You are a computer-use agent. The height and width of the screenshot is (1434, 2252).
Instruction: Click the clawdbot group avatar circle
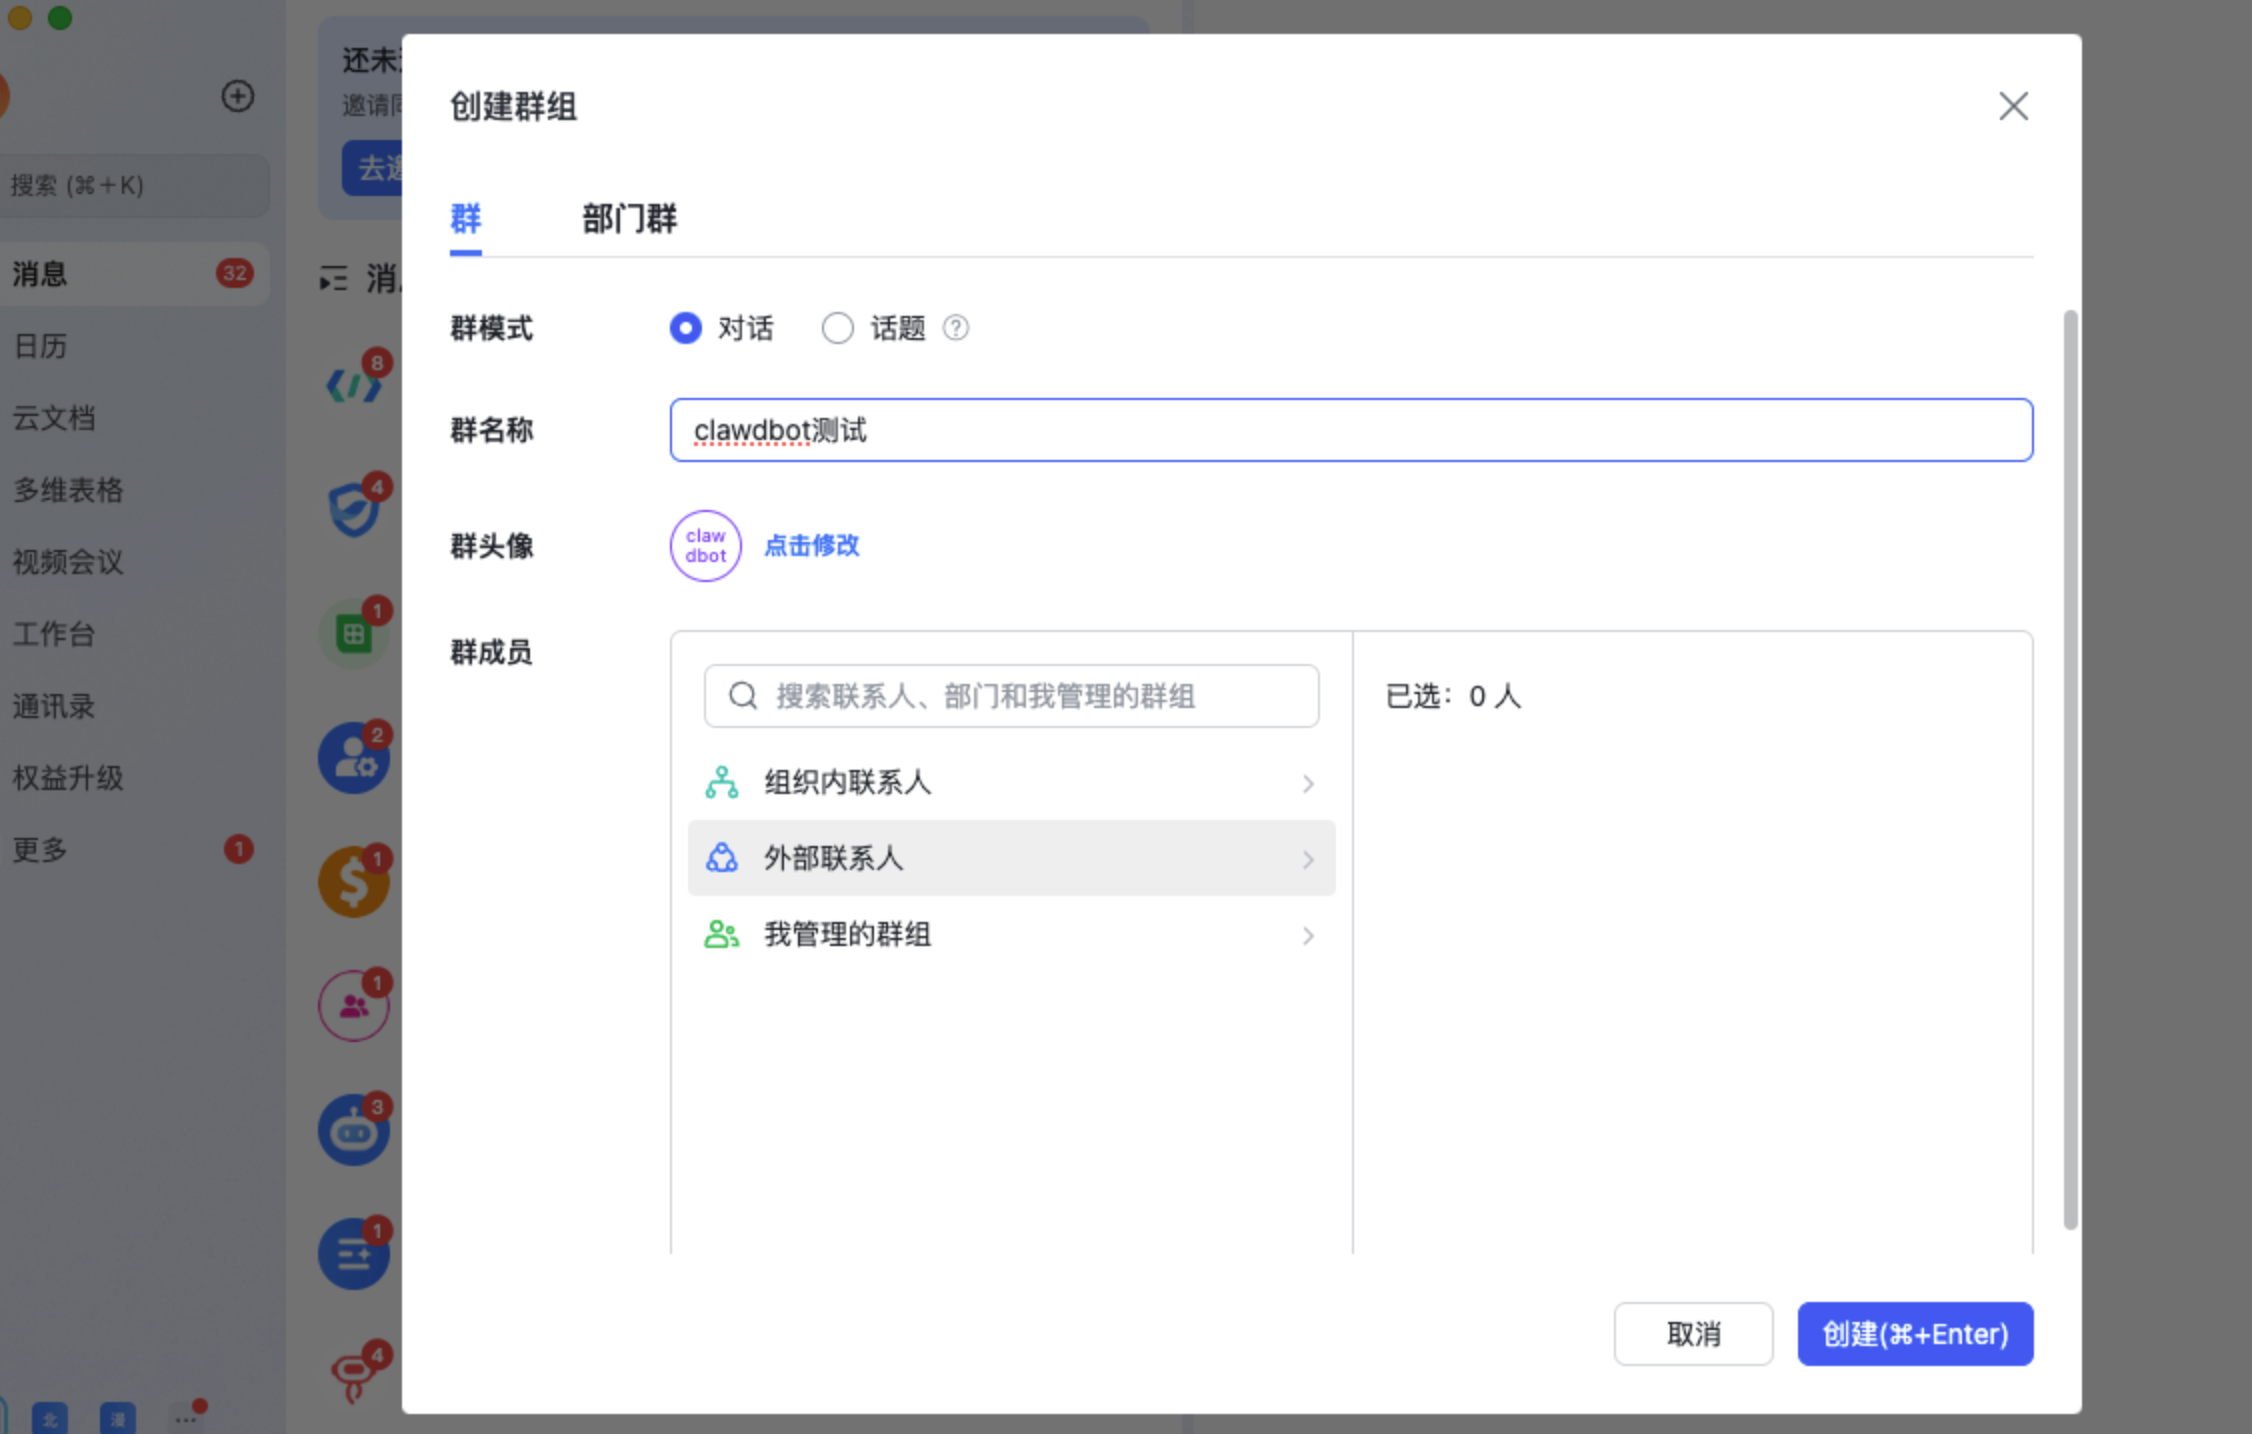point(705,546)
